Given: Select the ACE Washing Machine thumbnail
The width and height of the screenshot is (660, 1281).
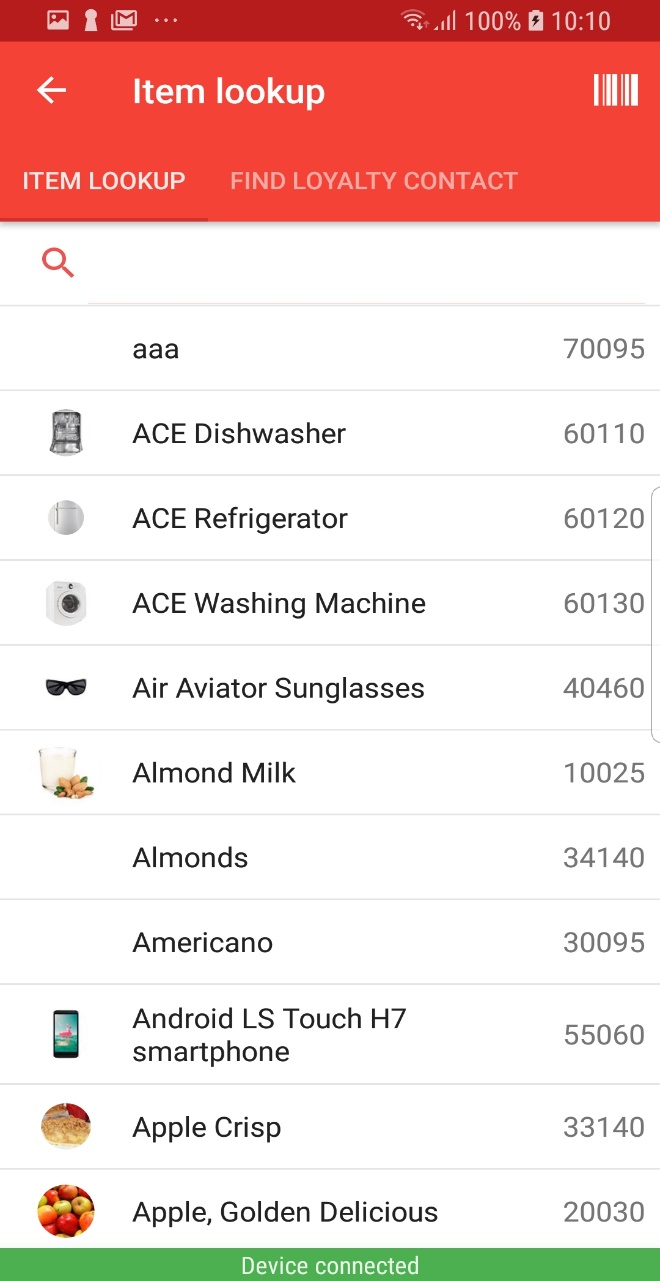Looking at the screenshot, I should coord(66,603).
